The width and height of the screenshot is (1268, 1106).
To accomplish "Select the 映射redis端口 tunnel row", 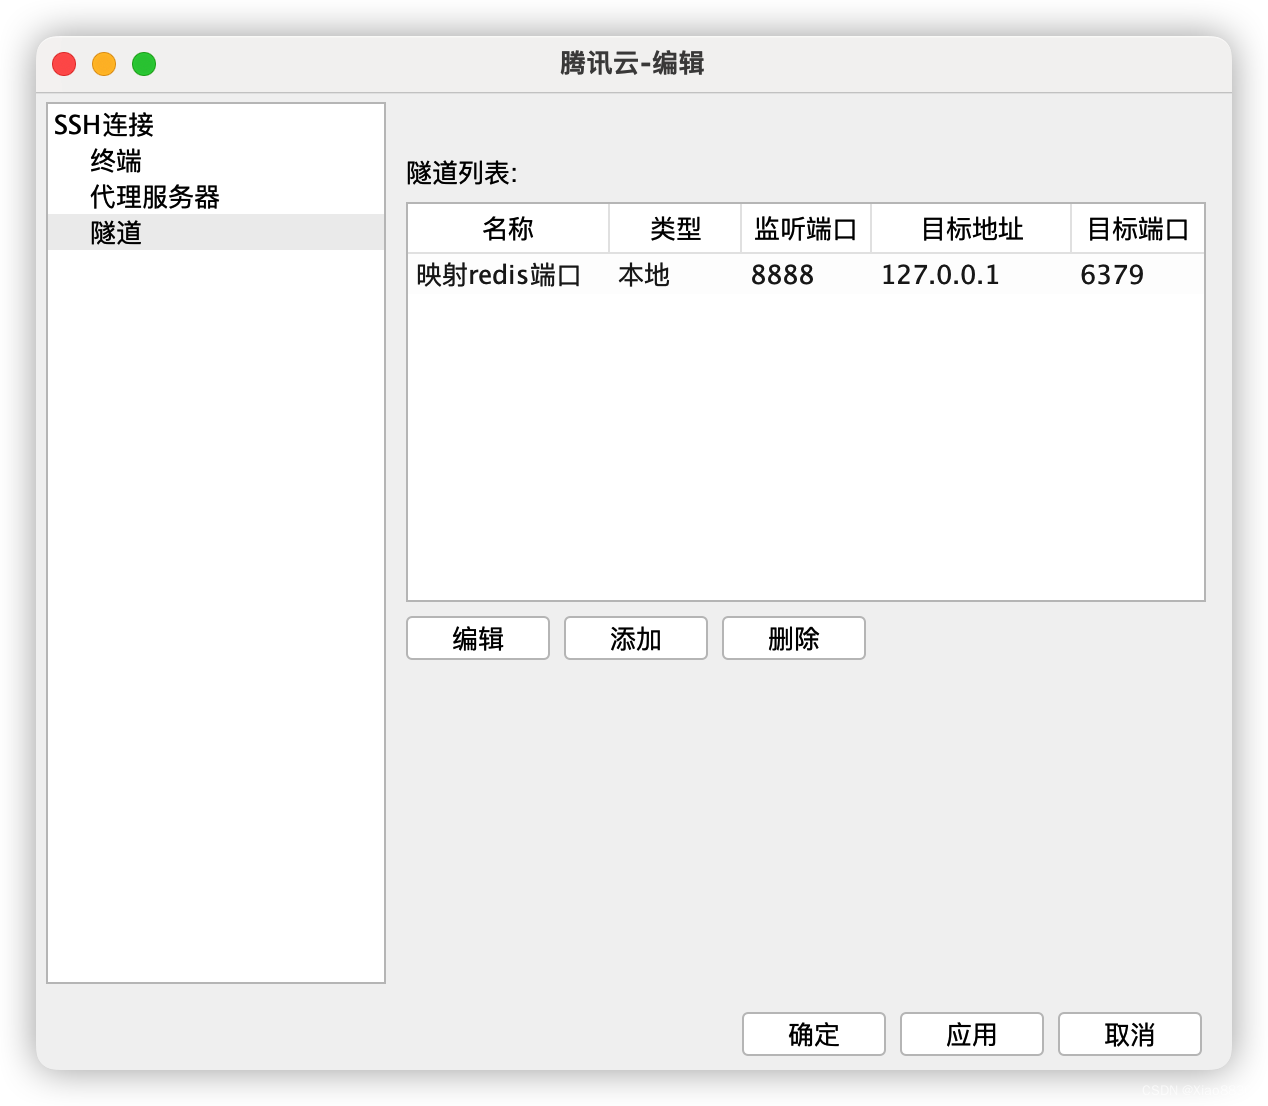I will [499, 275].
